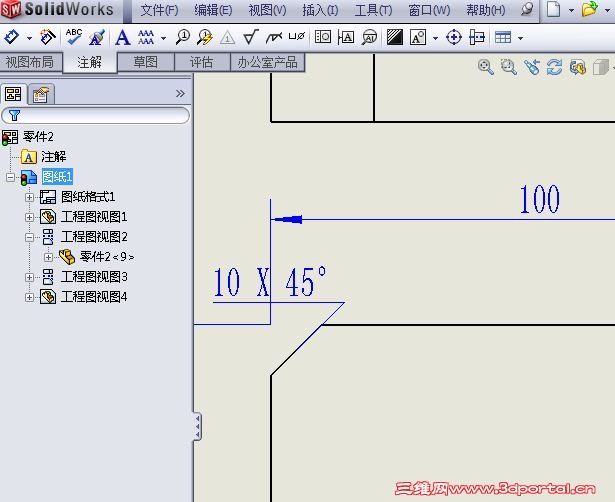
Task: Click the Previous View icon
Action: (x=532, y=67)
